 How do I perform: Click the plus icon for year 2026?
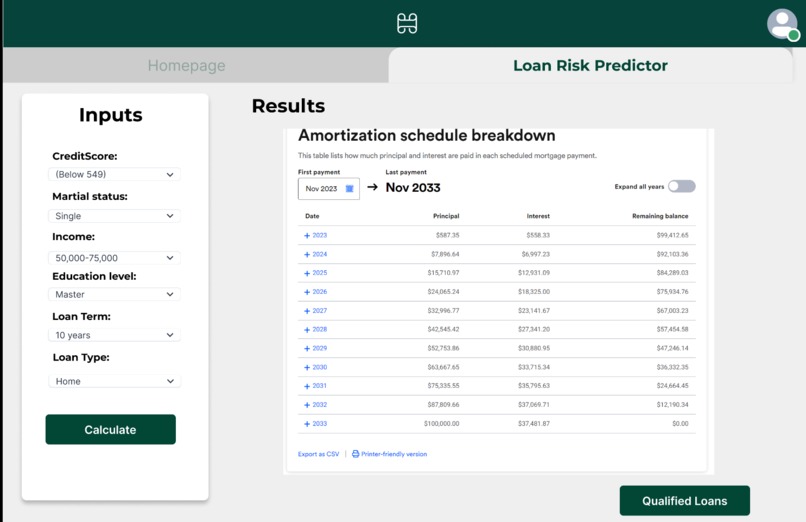click(307, 292)
